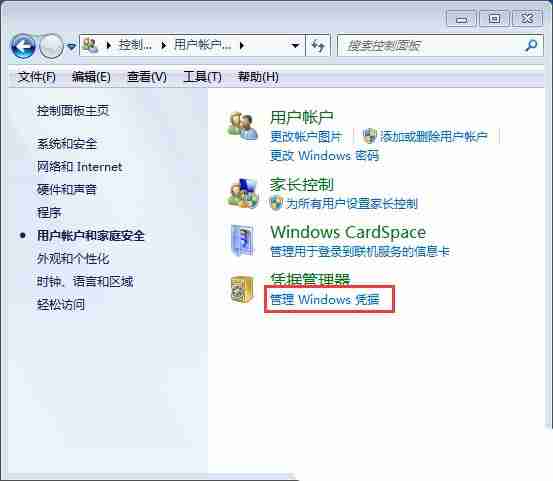Click 更改 Windows 密码 link
Viewport: 553px width, 481px height.
[x=324, y=156]
